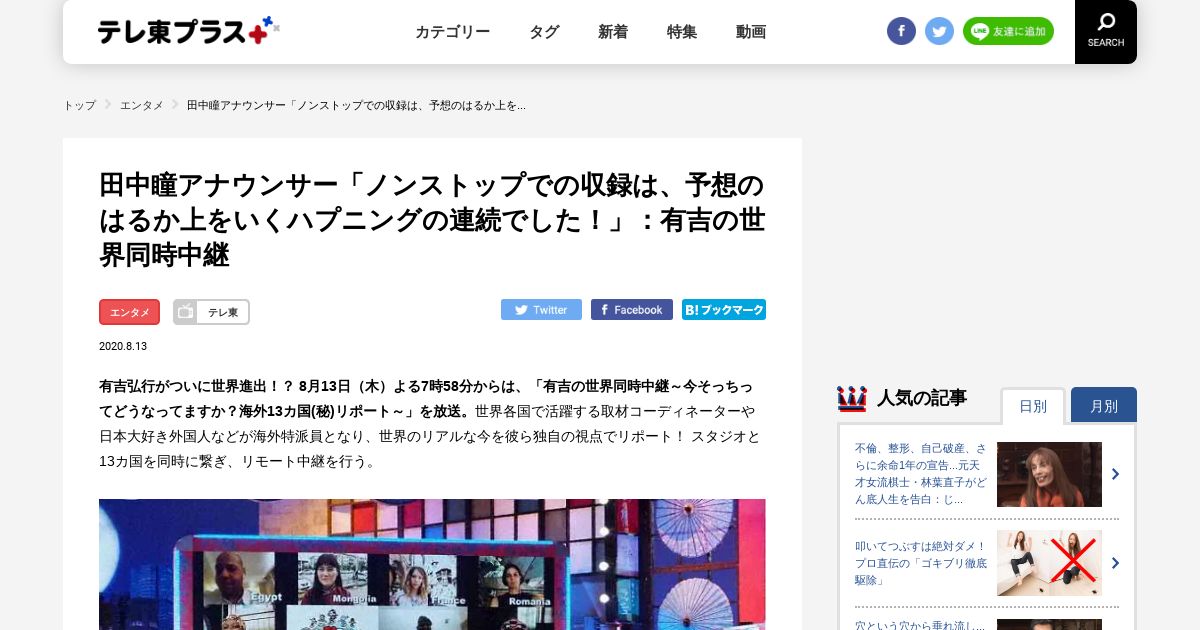Go to 特集 section
The width and height of the screenshot is (1200, 630).
(x=682, y=32)
